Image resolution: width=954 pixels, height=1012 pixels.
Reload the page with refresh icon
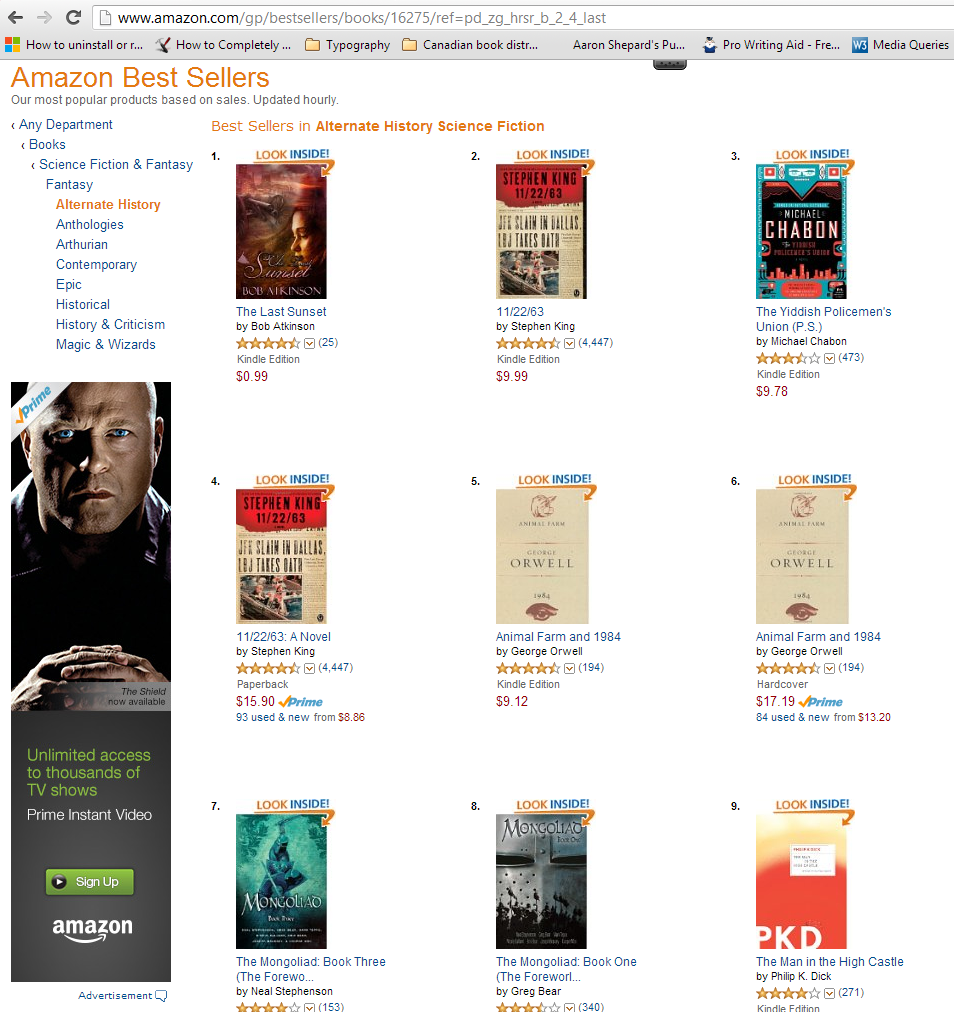[74, 17]
